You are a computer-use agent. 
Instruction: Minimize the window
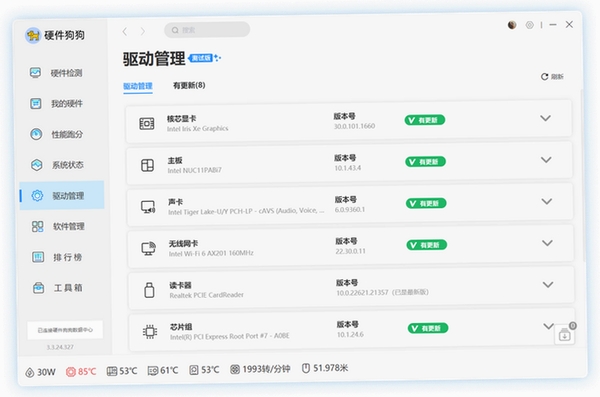[553, 25]
